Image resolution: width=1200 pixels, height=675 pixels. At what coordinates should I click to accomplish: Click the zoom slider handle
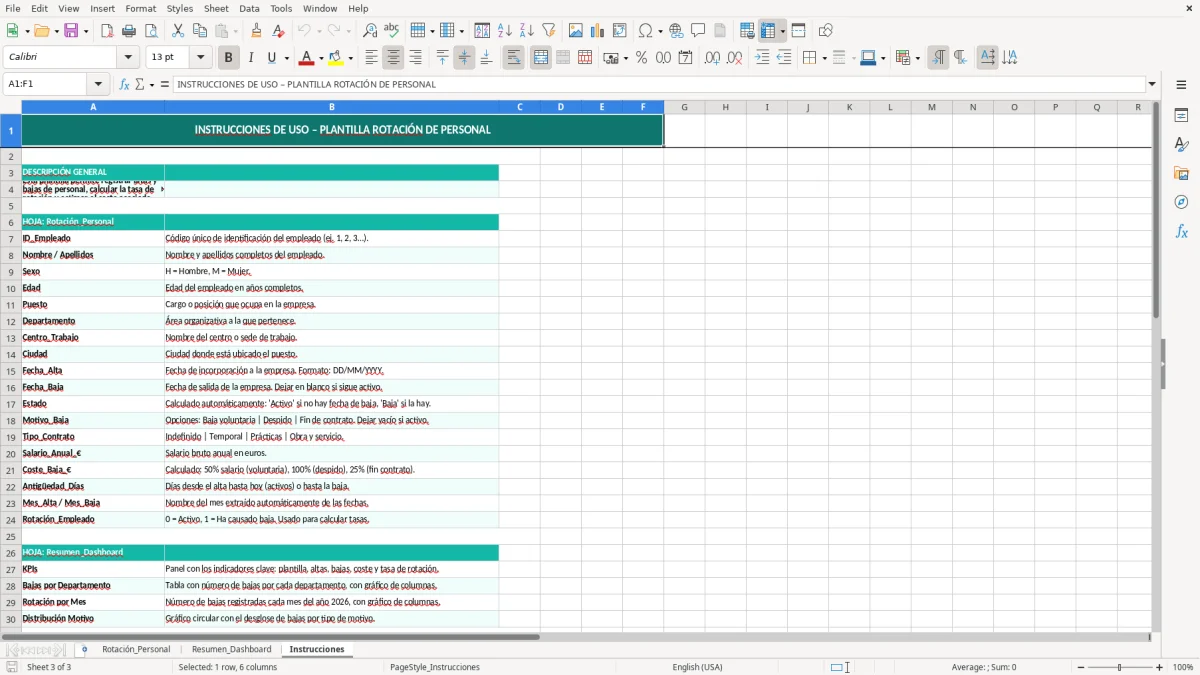1120,667
